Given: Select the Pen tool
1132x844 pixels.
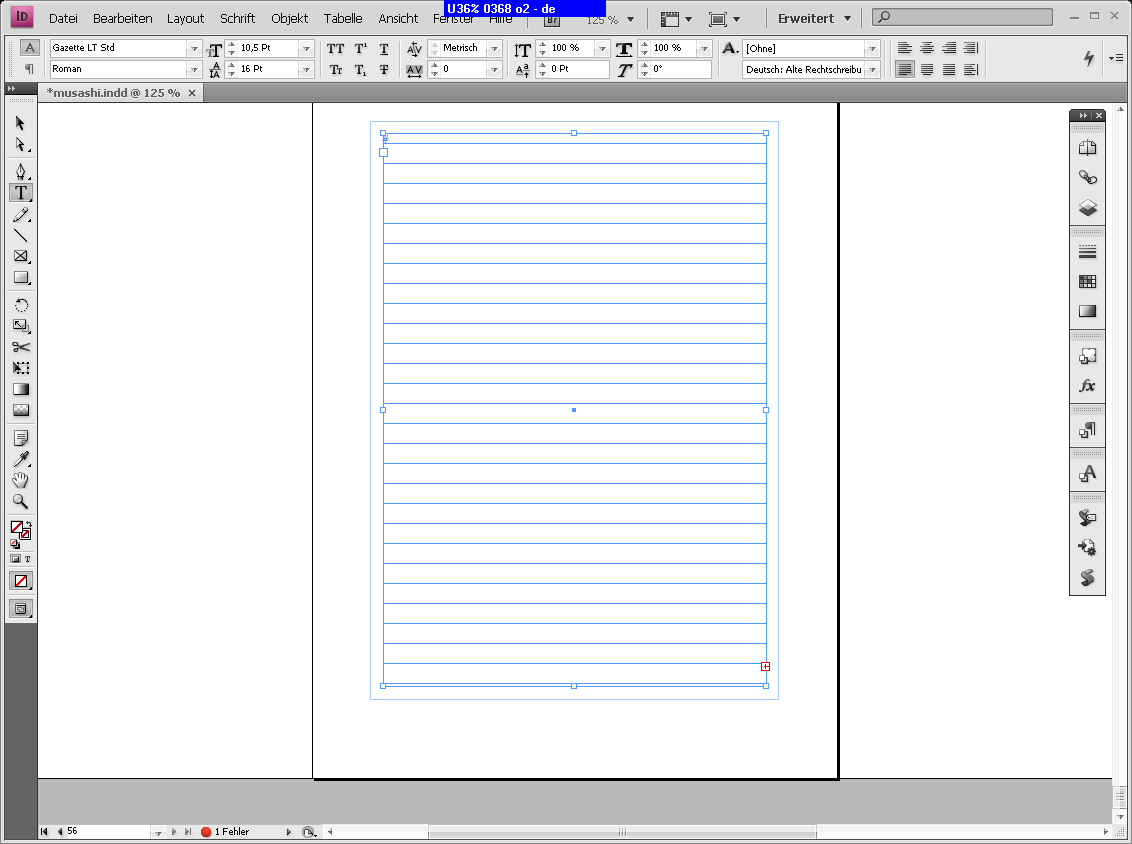Looking at the screenshot, I should tap(20, 172).
